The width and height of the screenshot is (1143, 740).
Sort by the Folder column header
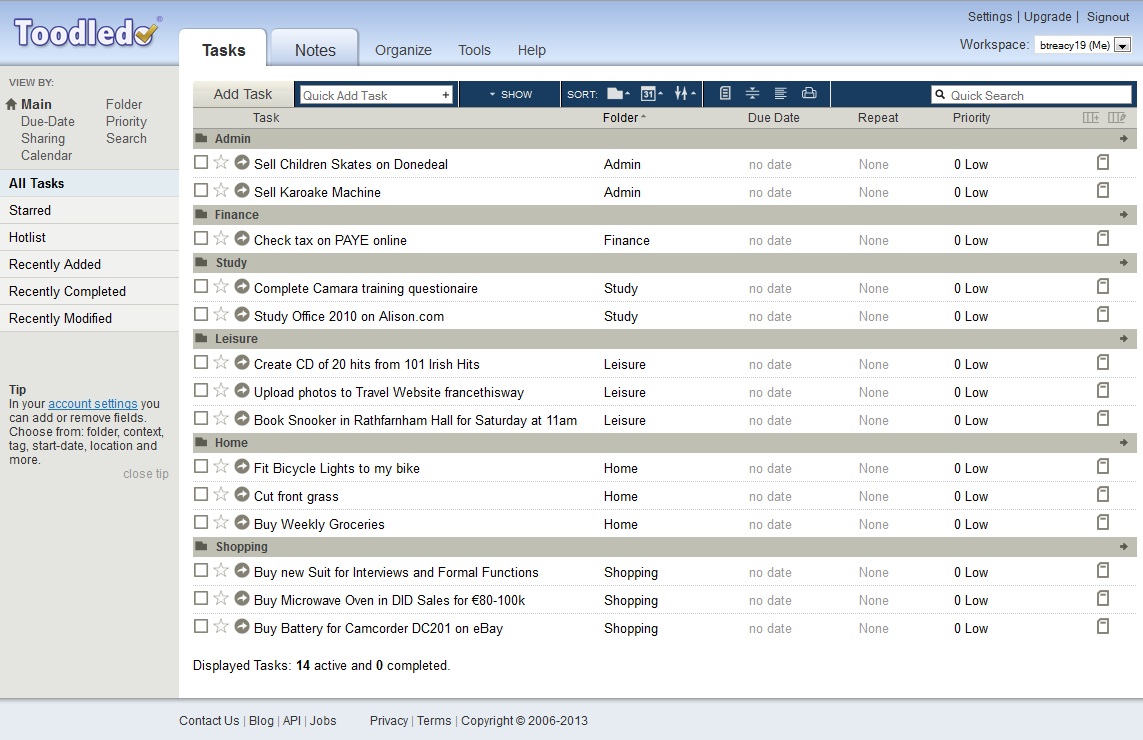(x=624, y=117)
